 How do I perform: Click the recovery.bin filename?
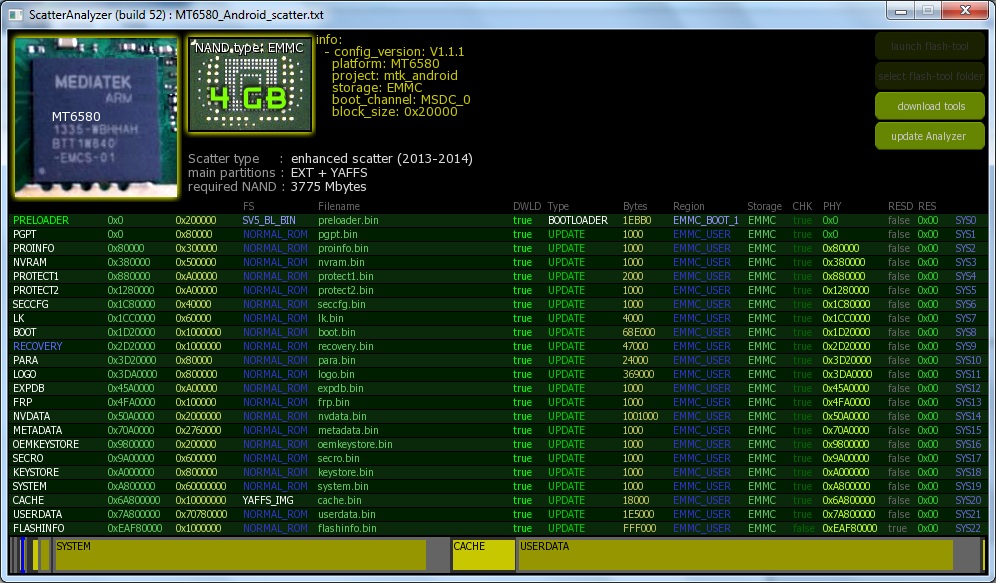(x=346, y=346)
